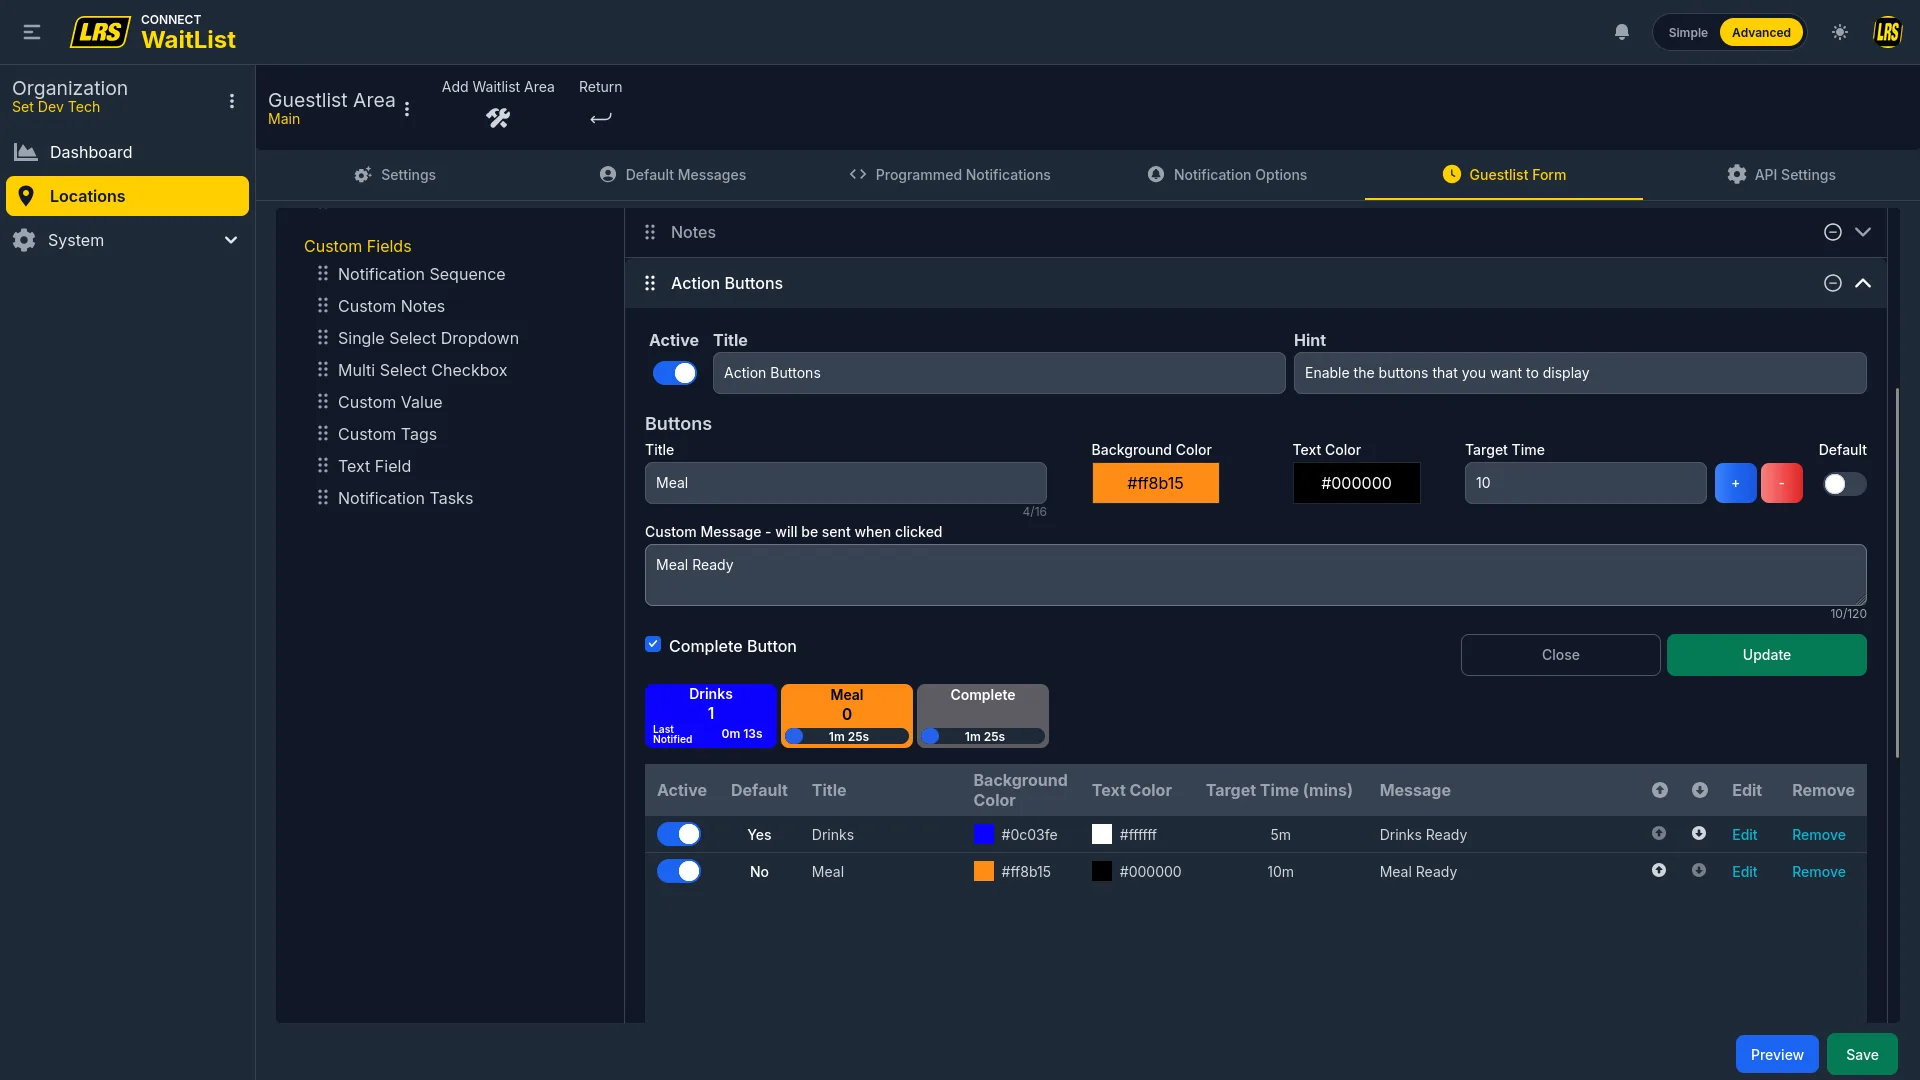The image size is (1920, 1080).
Task: Expand the Notes section chevron
Action: [1863, 232]
